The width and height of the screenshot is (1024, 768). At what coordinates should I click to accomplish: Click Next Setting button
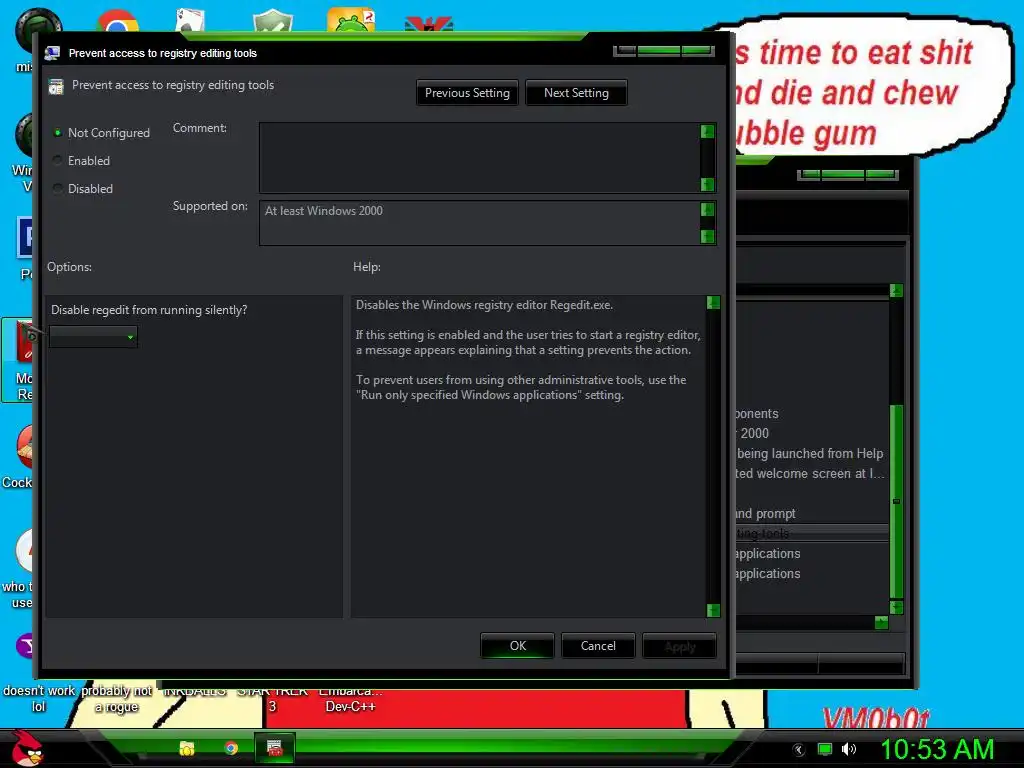576,93
